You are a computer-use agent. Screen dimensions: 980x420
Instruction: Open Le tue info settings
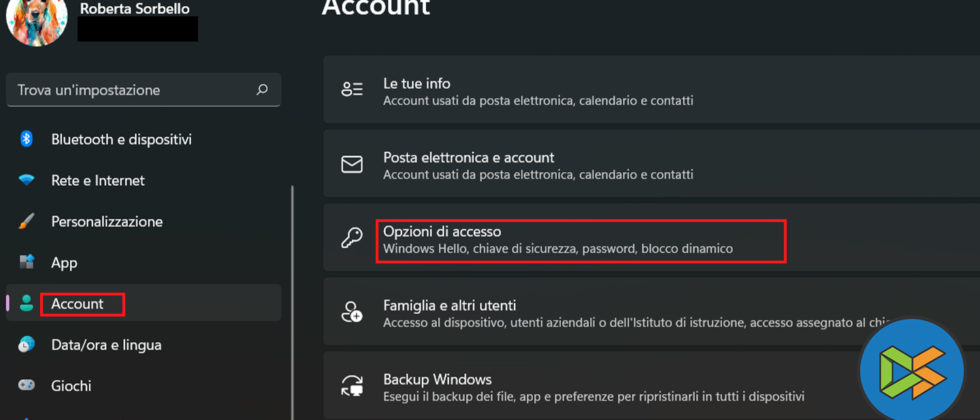pyautogui.click(x=417, y=84)
